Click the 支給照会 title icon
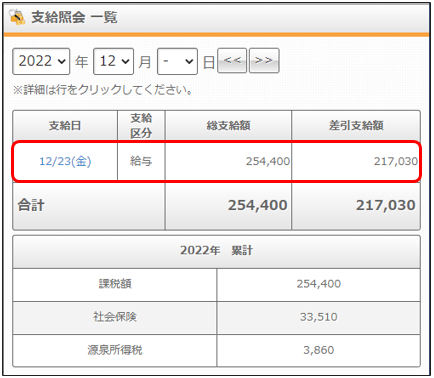Viewport: 434px width, 378px height. pos(17,17)
